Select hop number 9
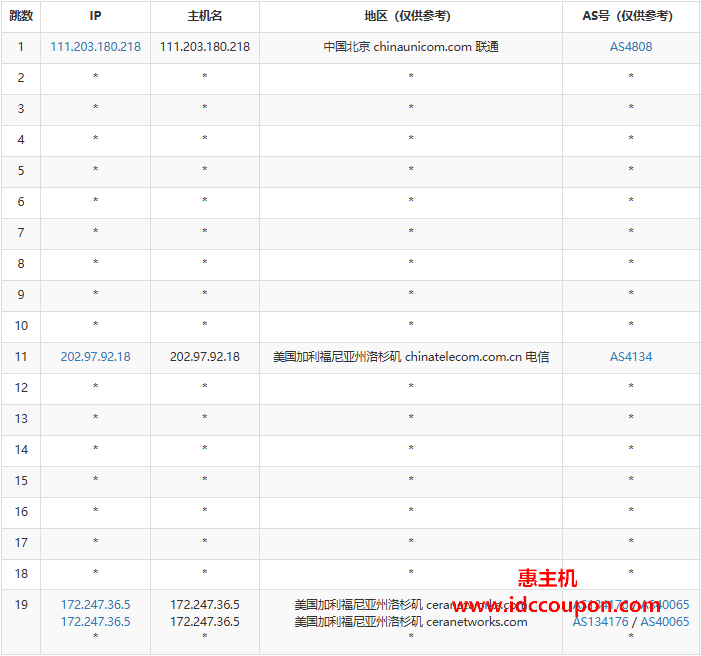 [x=21, y=295]
